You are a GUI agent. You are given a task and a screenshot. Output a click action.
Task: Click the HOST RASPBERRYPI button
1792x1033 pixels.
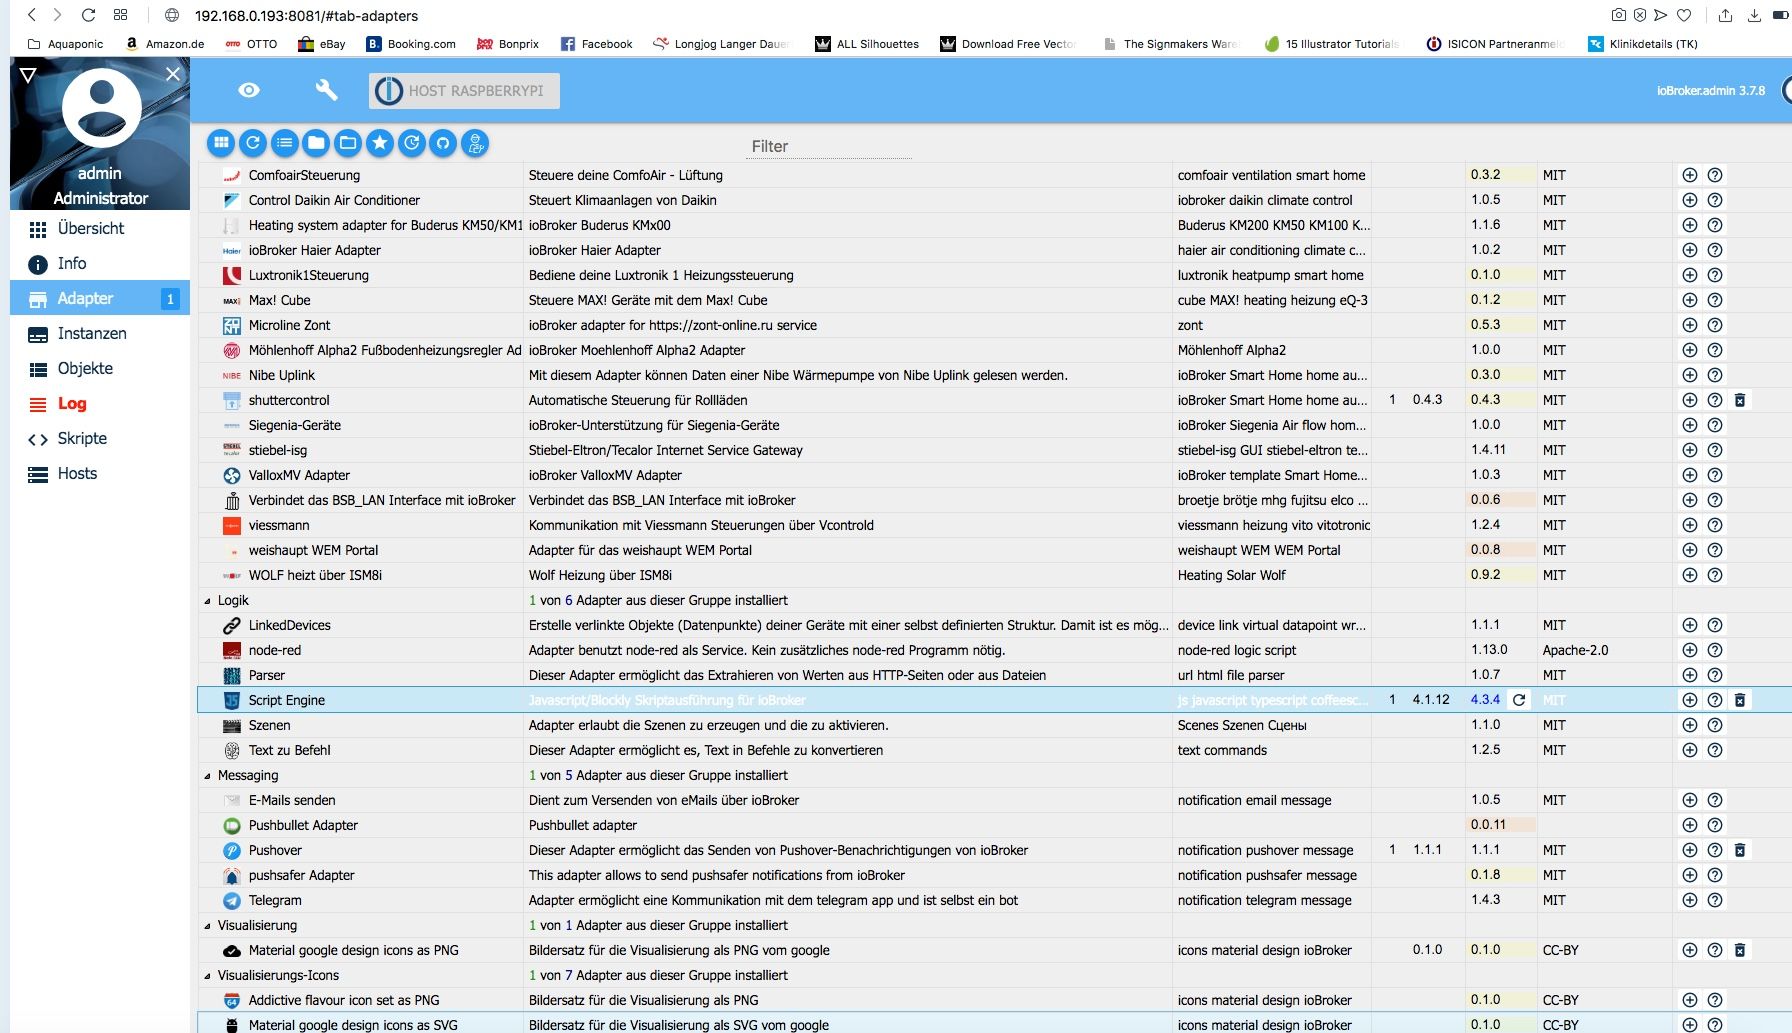click(464, 91)
